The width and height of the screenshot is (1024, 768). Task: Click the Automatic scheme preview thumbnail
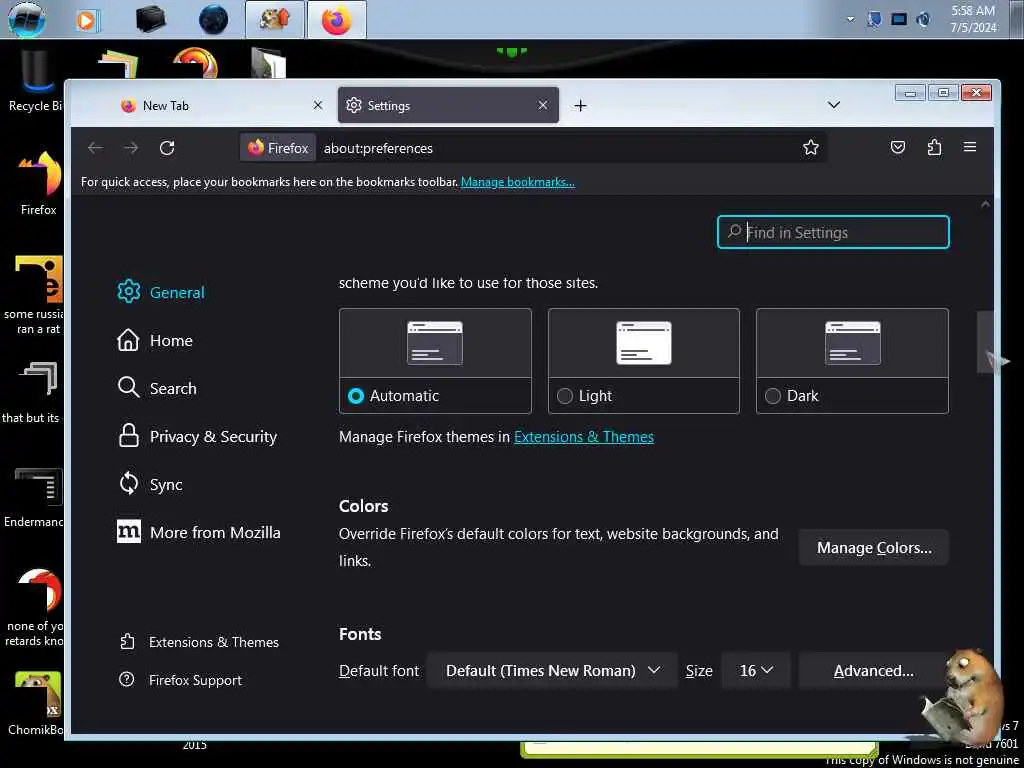point(435,343)
